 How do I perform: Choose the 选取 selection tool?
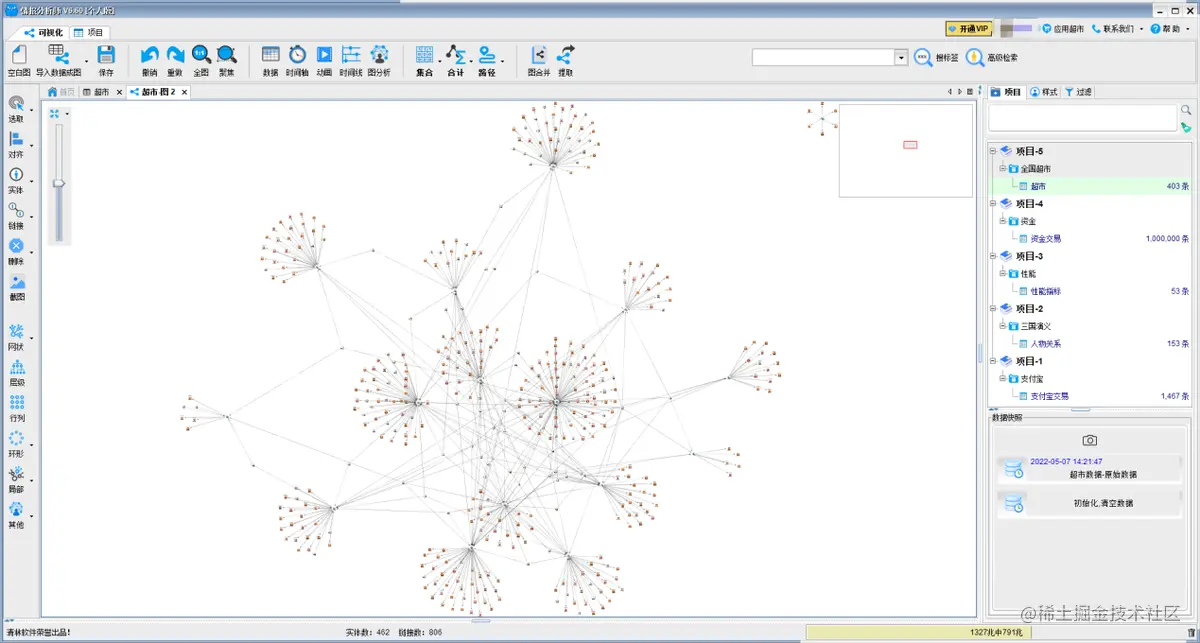pos(16,110)
